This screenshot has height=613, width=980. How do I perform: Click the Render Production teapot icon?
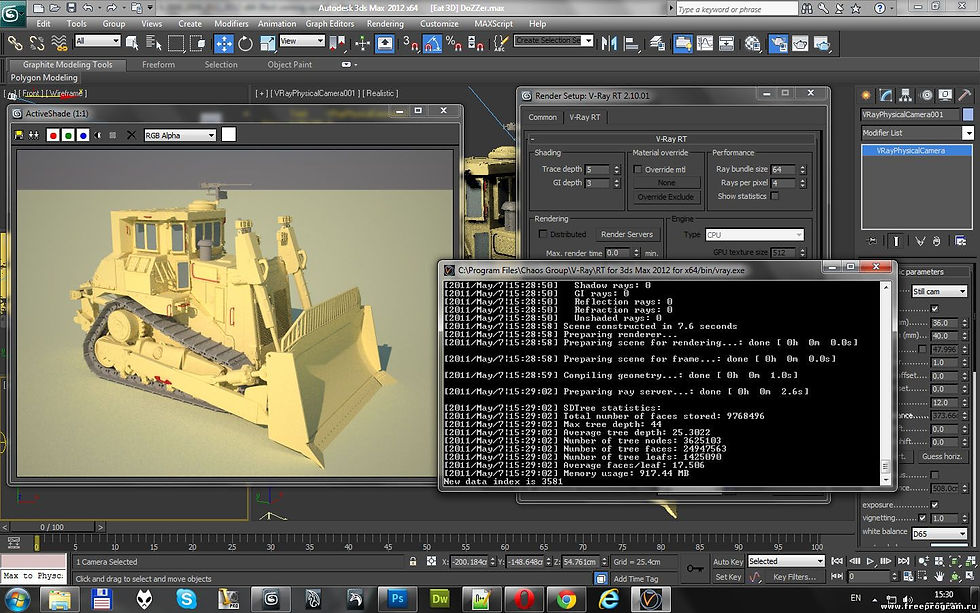coord(822,43)
